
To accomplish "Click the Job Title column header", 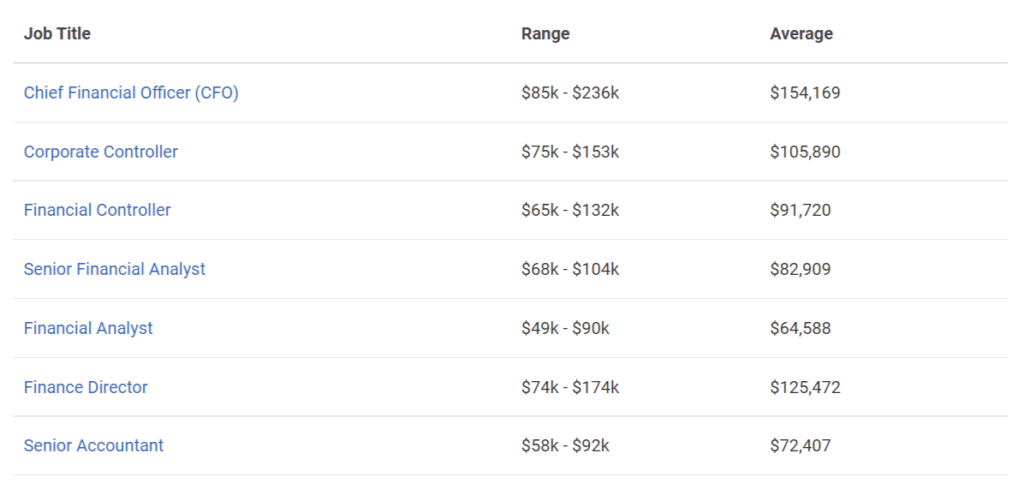I will [x=57, y=33].
